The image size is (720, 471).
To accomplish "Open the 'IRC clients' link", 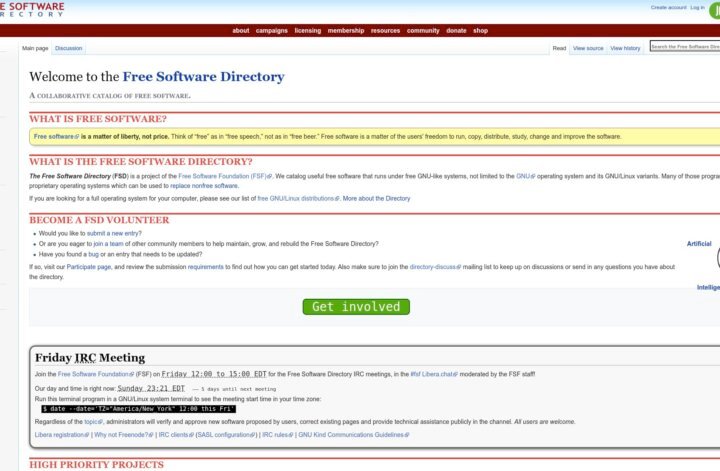I will tap(176, 435).
